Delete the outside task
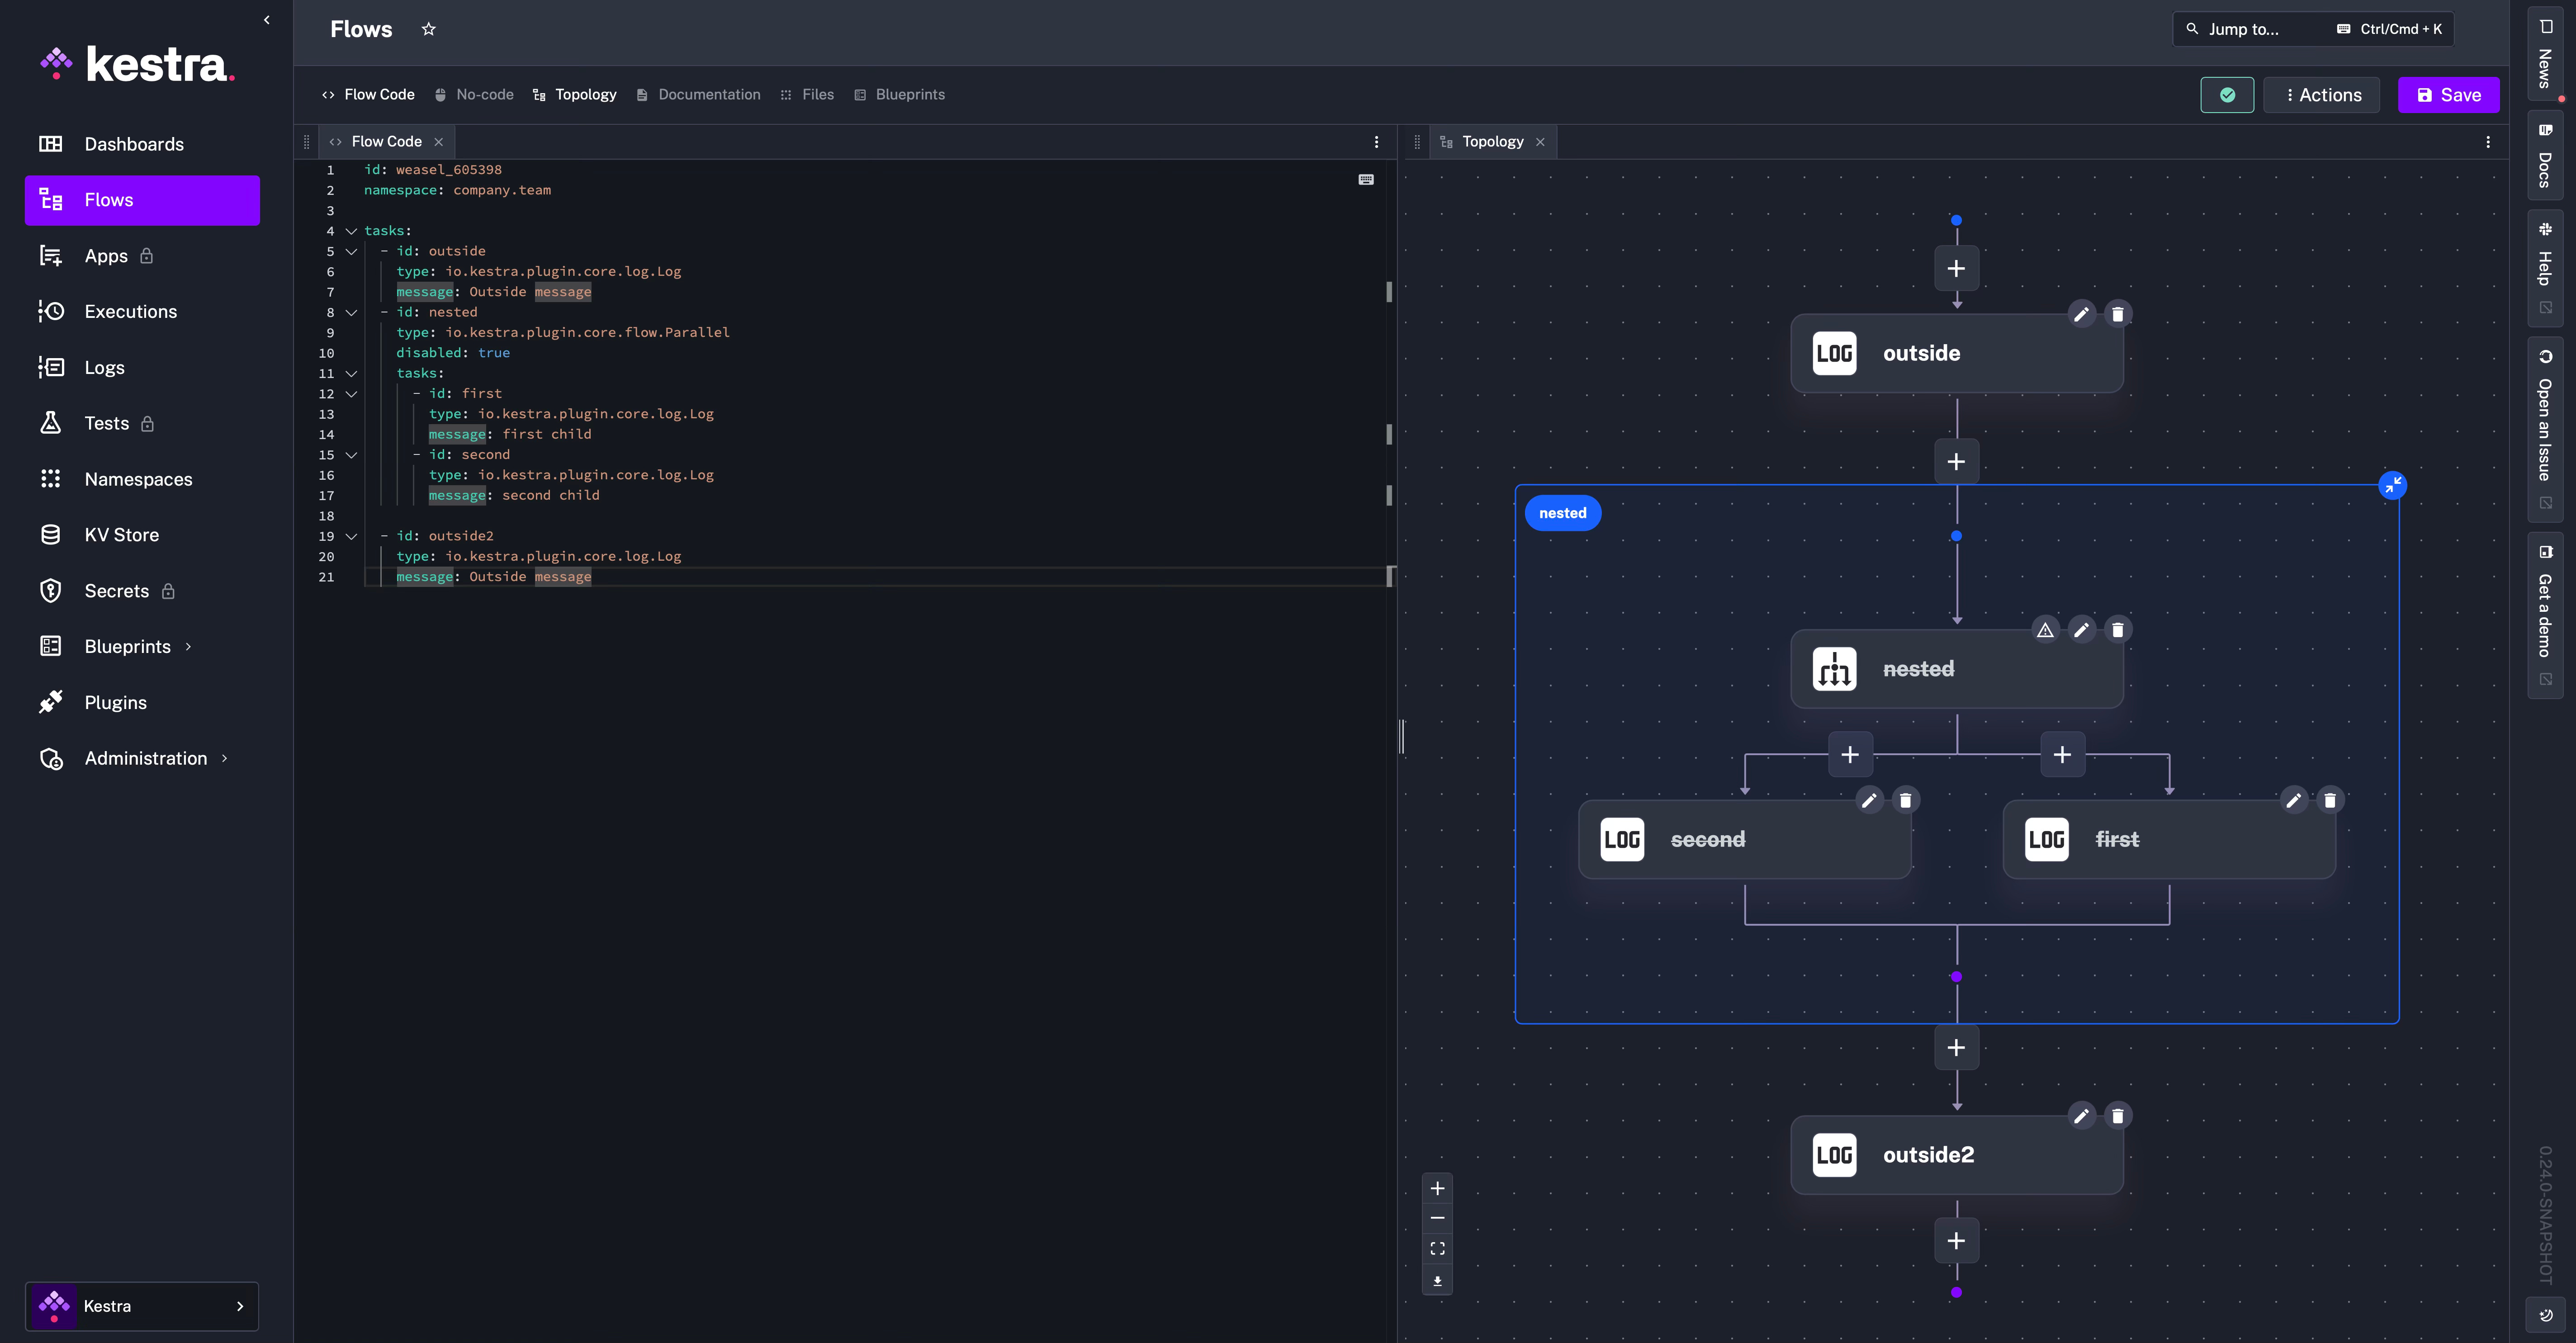Viewport: 2576px width, 1343px height. coord(2117,314)
